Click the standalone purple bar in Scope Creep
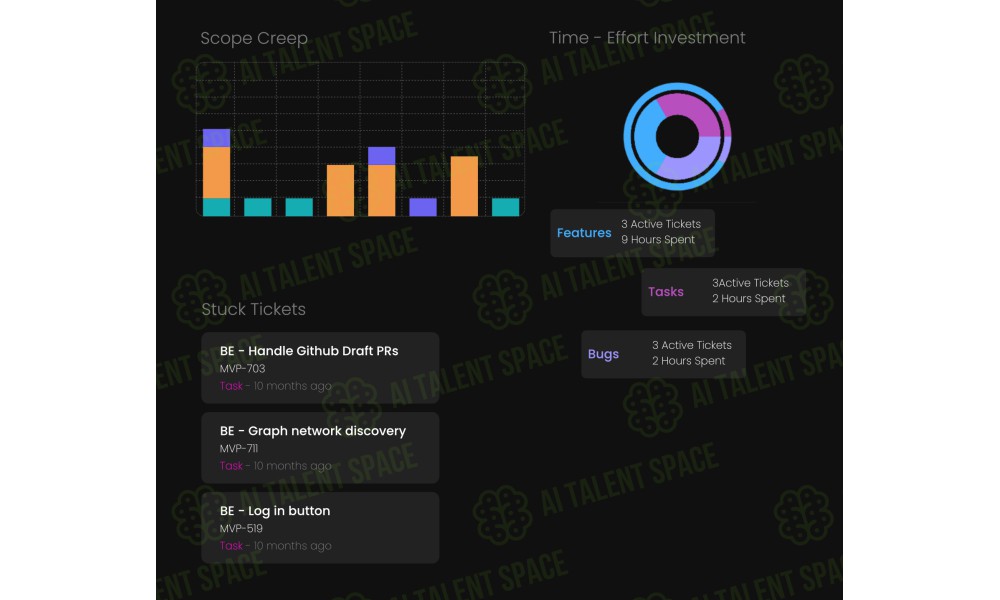The image size is (1000, 600). [423, 207]
